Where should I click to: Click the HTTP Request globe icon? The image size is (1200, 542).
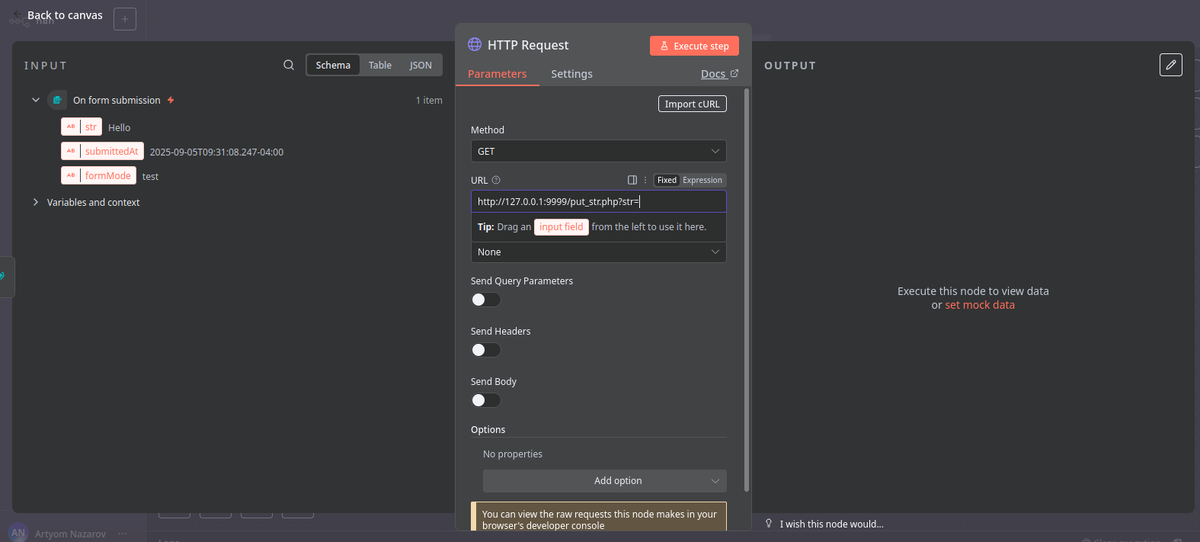point(474,45)
